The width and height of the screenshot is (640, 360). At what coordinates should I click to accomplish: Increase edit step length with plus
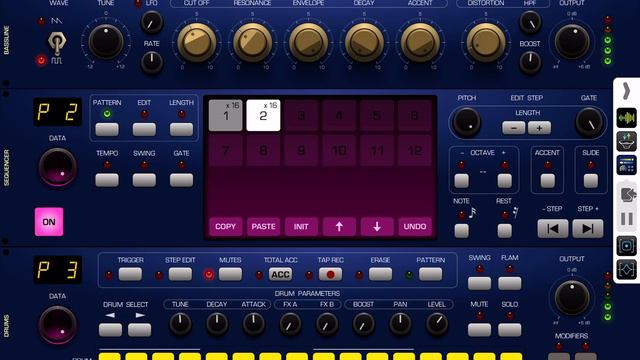pos(539,128)
